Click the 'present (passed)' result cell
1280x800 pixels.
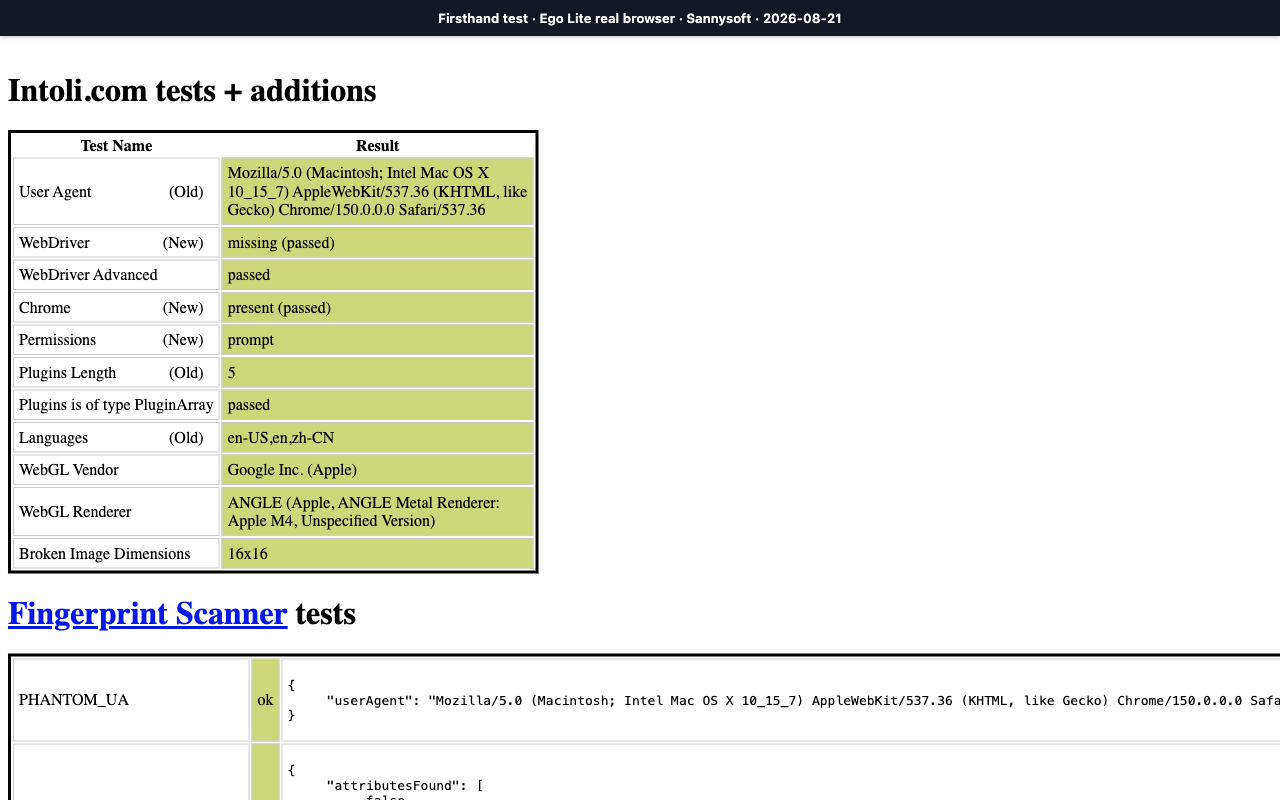coord(377,308)
